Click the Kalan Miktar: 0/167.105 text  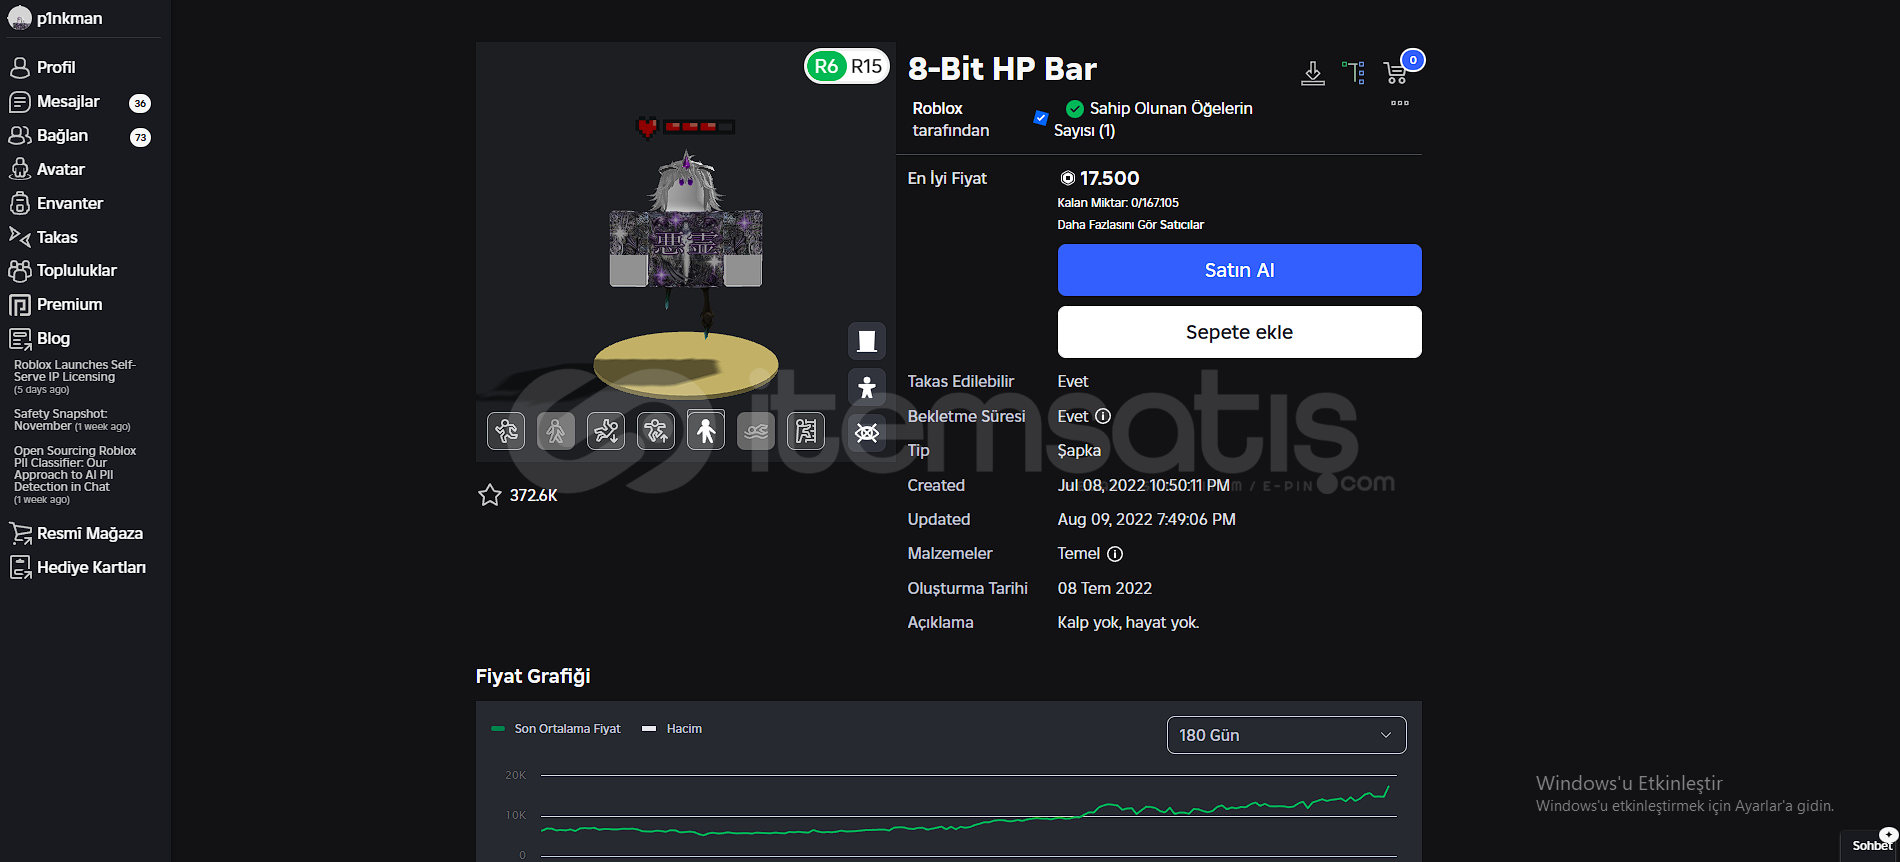[x=1118, y=203]
